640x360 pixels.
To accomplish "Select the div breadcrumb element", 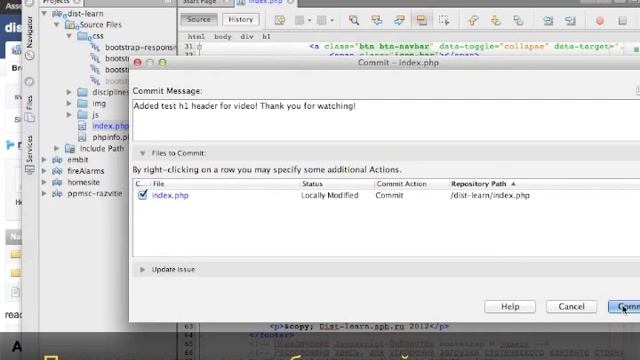I will (247, 36).
